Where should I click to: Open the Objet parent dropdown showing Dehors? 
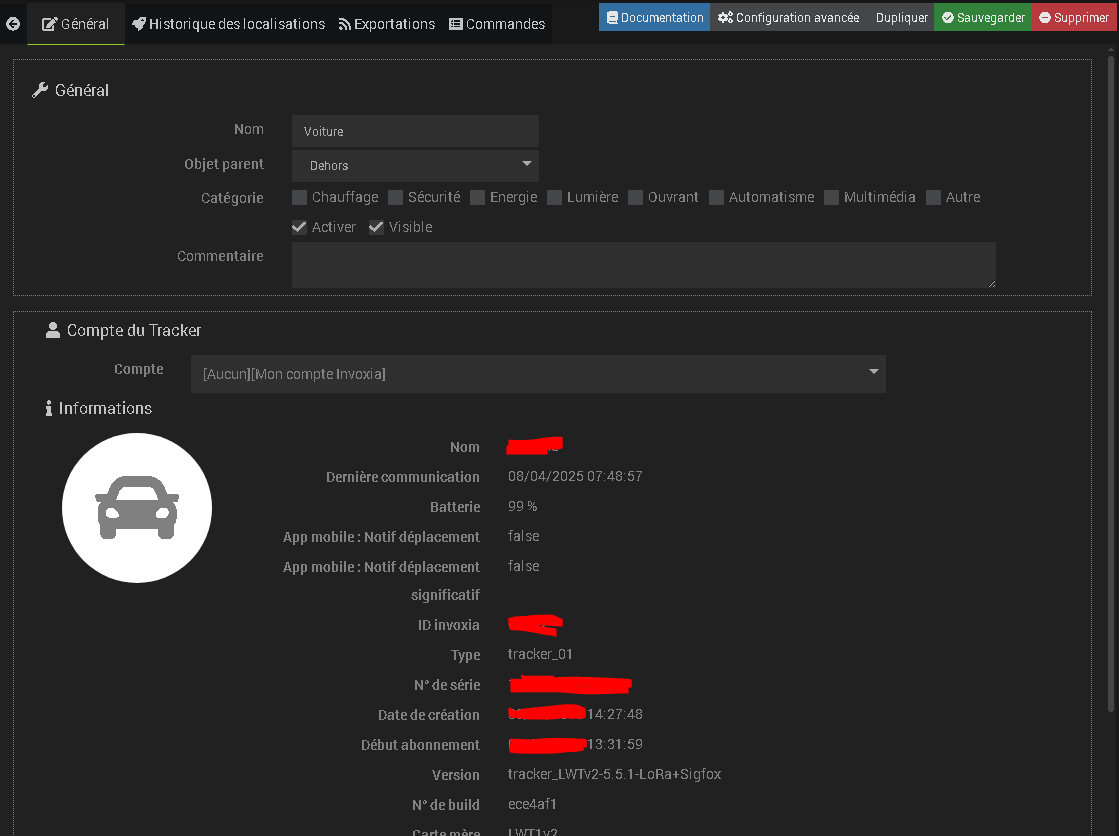pyautogui.click(x=415, y=166)
